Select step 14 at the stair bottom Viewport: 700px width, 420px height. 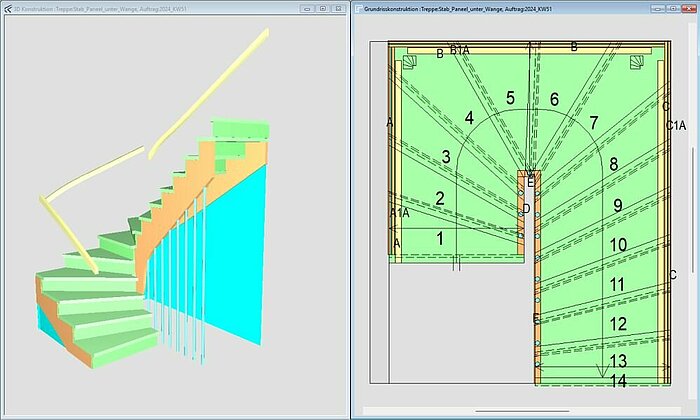pos(618,381)
